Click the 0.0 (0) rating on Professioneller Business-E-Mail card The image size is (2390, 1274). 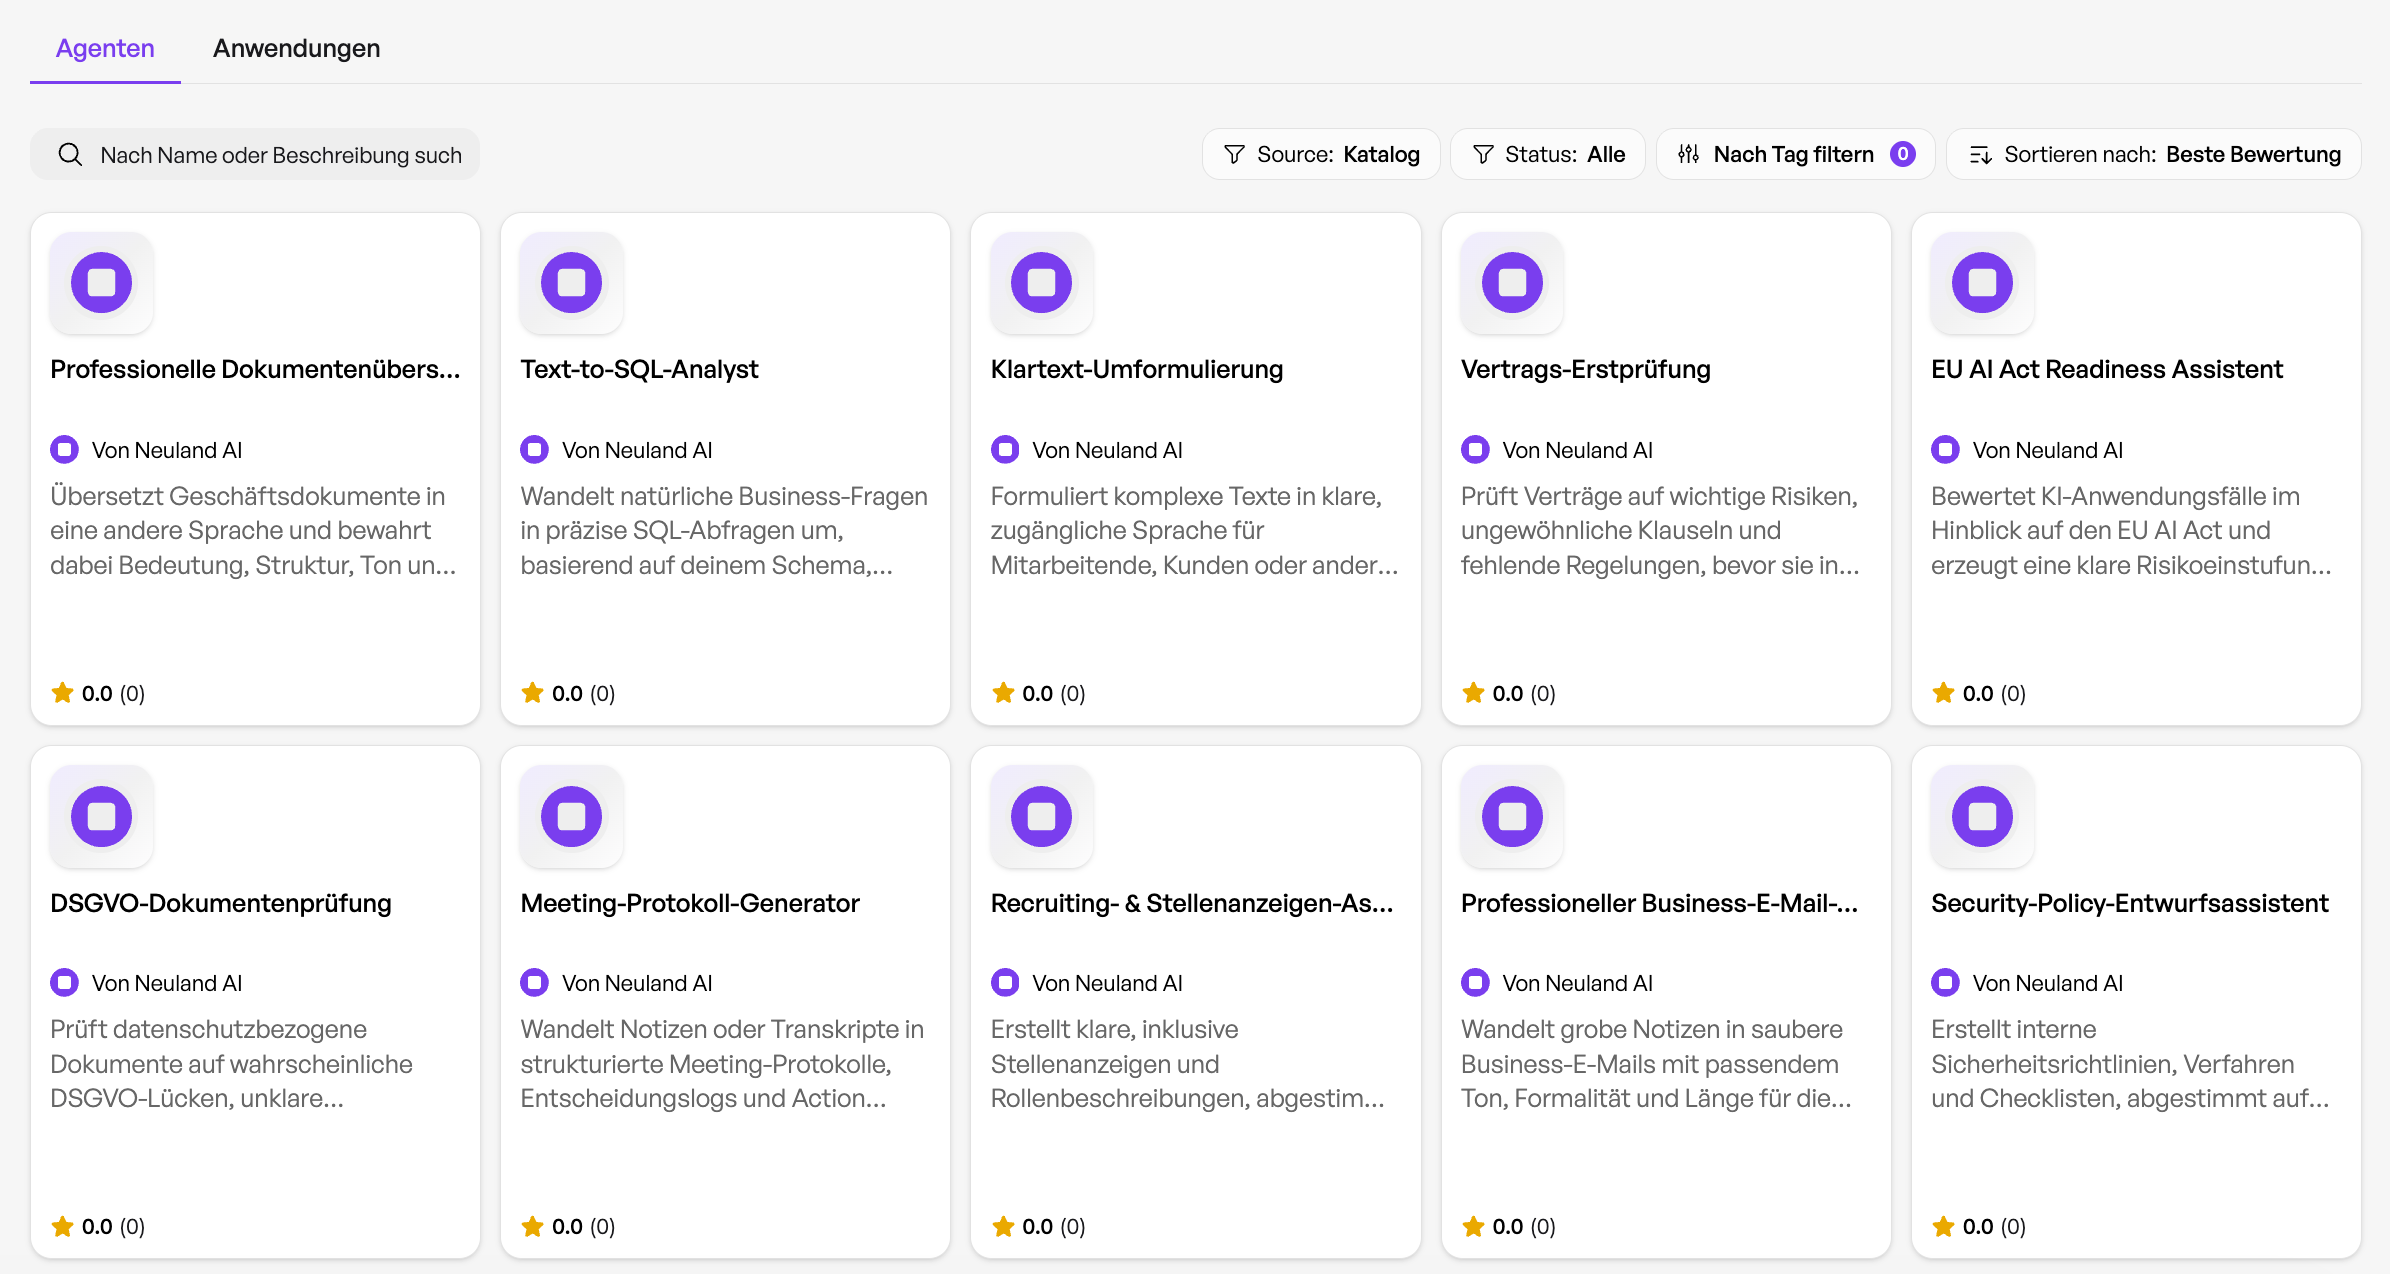pyautogui.click(x=1509, y=1226)
